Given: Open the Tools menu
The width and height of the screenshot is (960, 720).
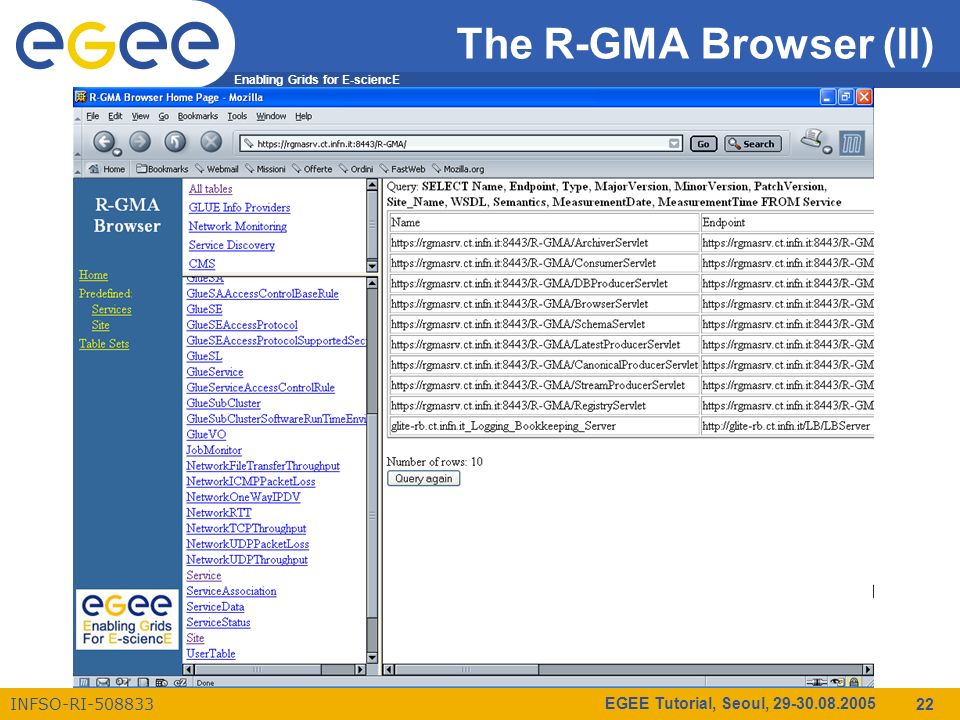Looking at the screenshot, I should (x=237, y=116).
